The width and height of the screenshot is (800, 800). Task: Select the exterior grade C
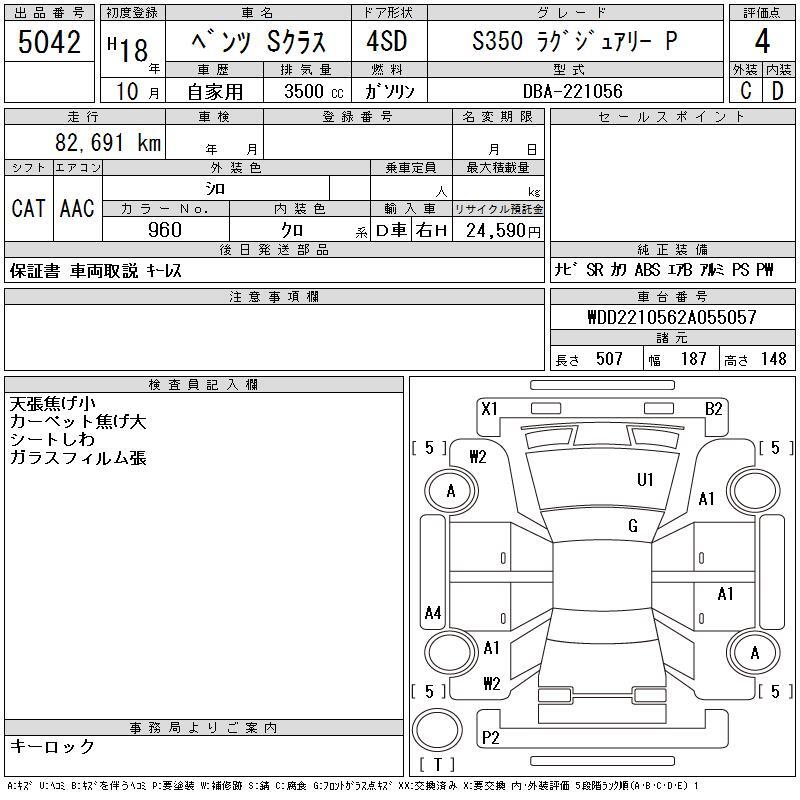point(745,90)
